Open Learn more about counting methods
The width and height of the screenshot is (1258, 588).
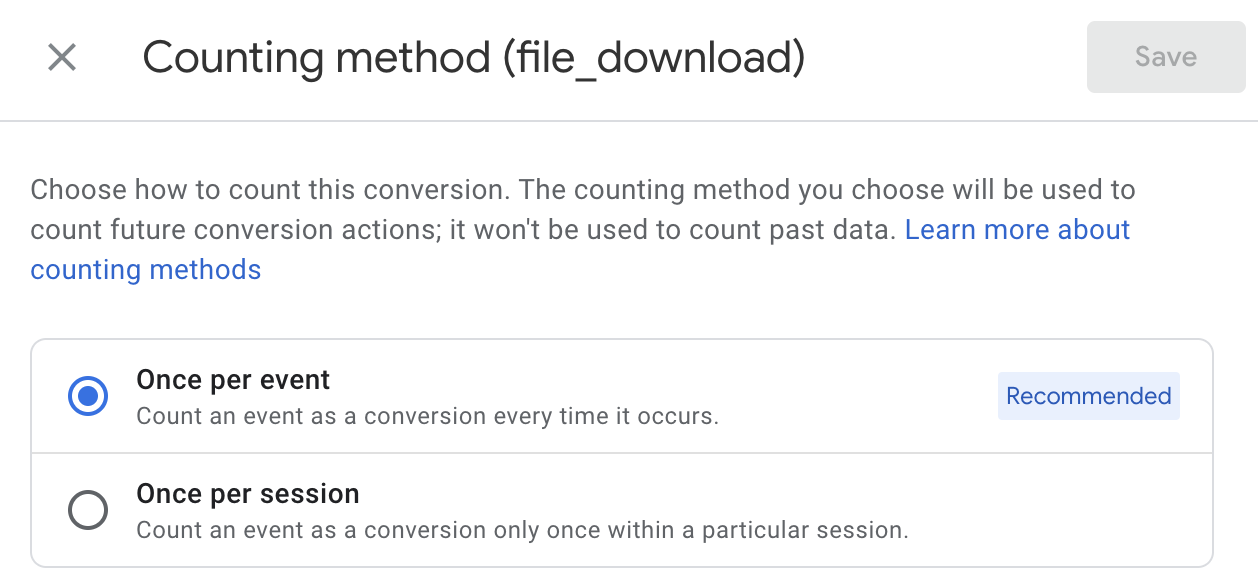1016,229
